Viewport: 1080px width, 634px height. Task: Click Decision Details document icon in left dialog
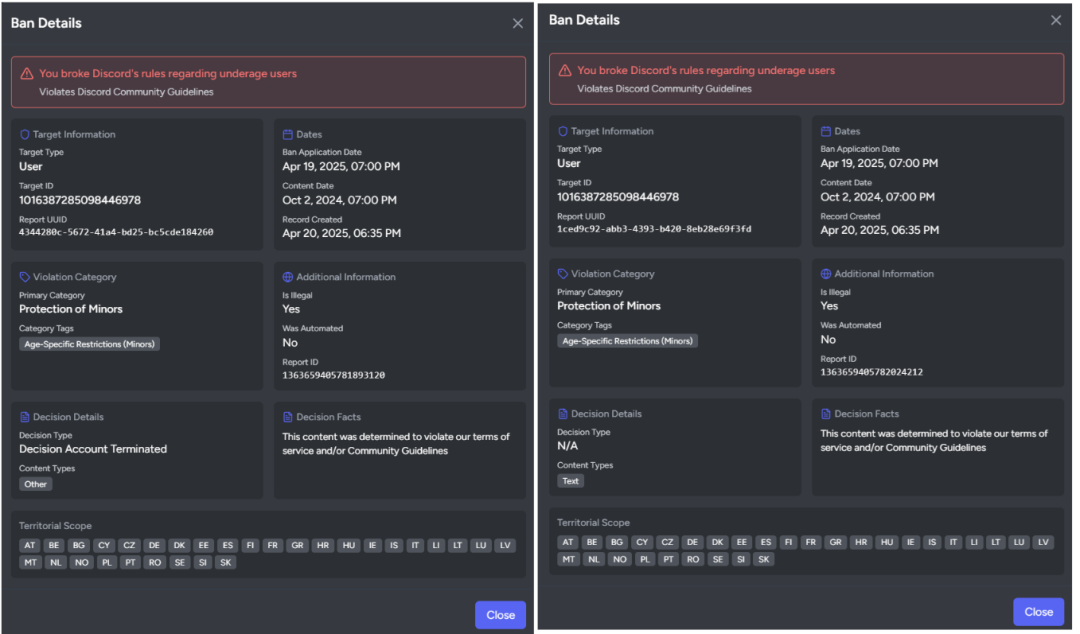click(25, 417)
